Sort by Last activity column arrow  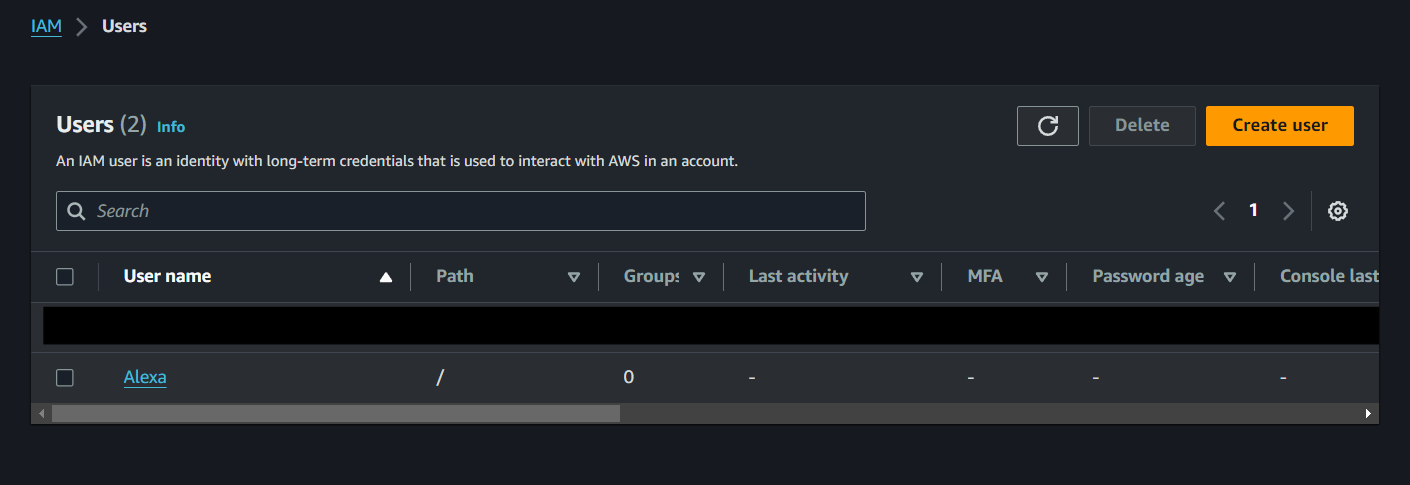pos(917,277)
